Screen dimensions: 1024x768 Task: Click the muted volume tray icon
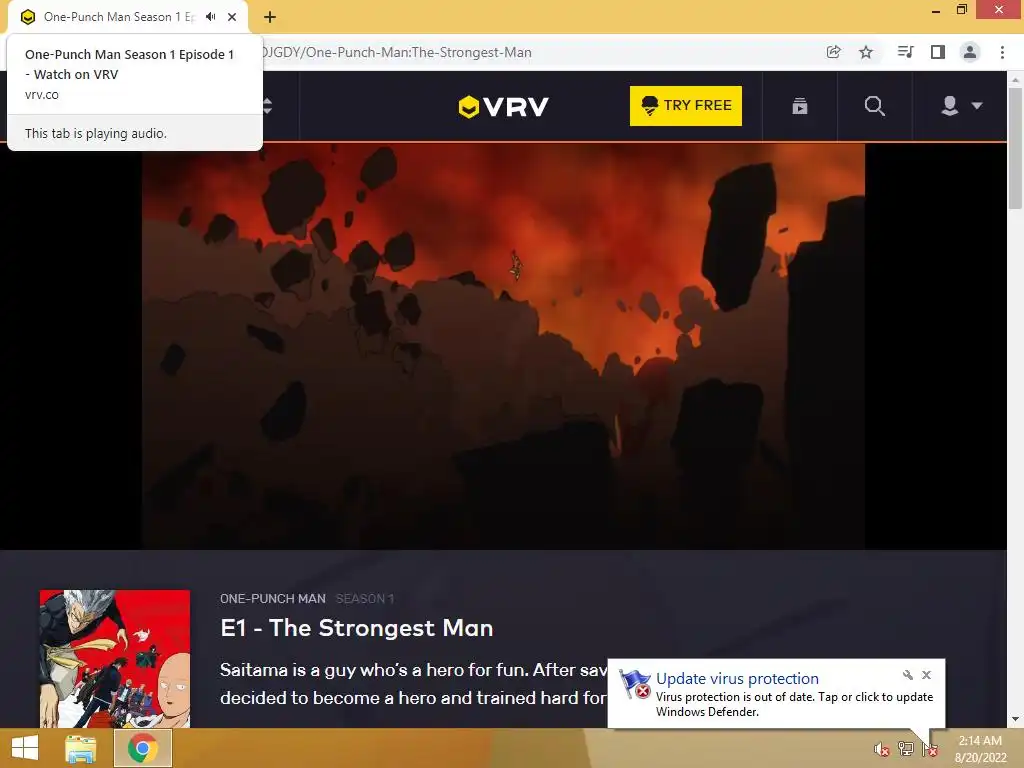(882, 749)
